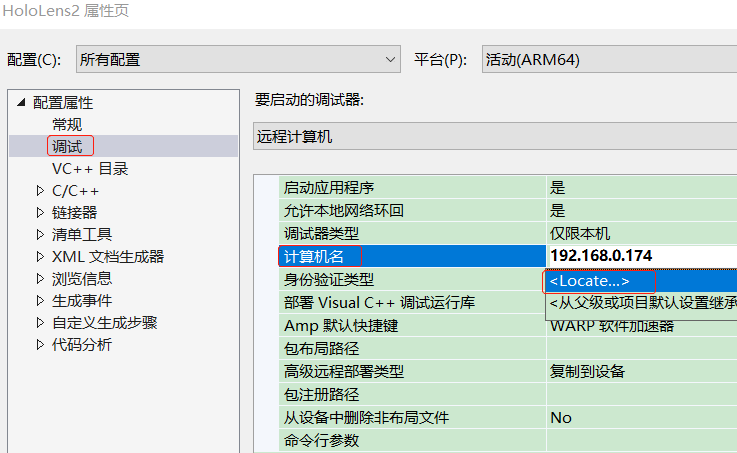
Task: Click the empty value cell of 命令行参数
Action: click(642, 440)
